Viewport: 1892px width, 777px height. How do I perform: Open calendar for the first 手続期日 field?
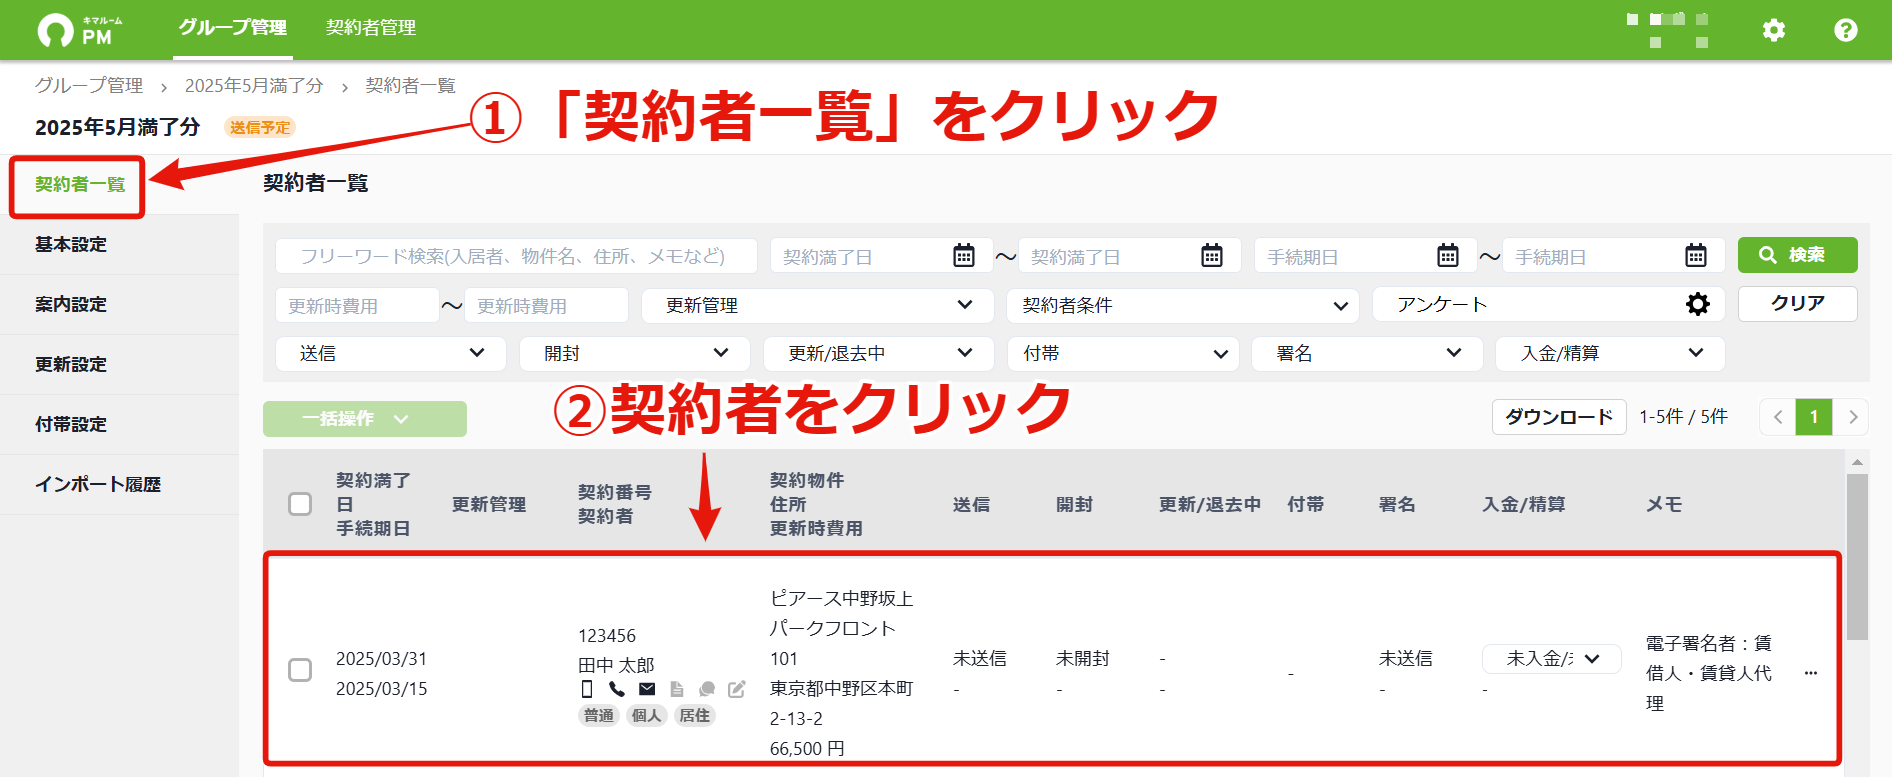1447,255
